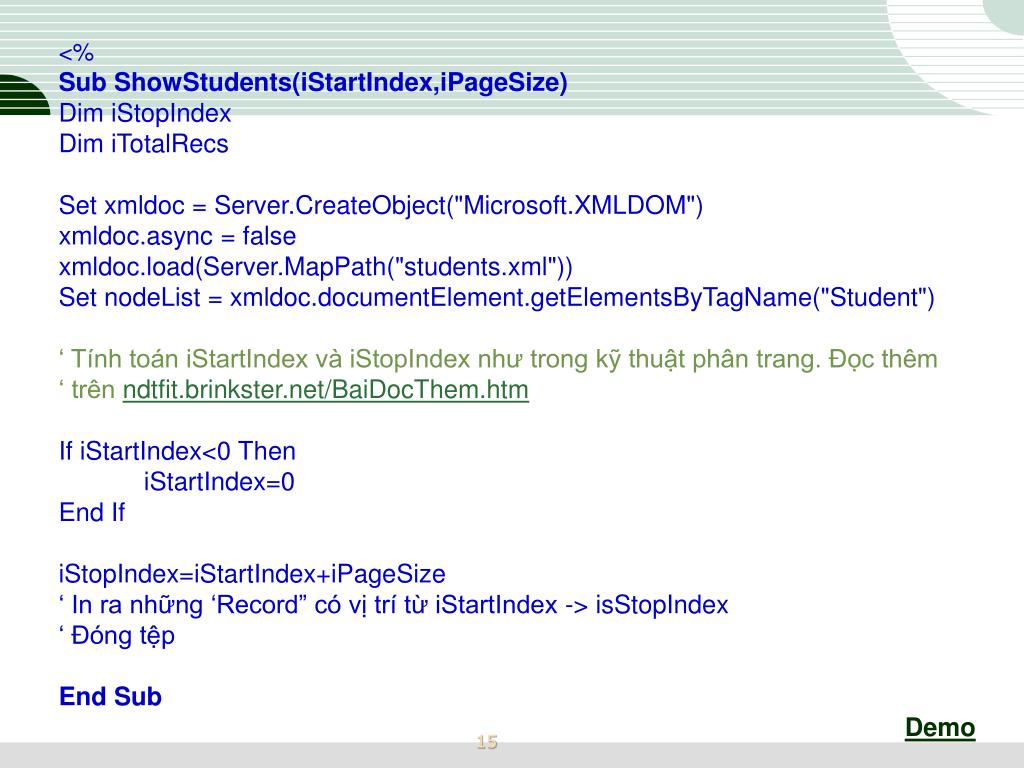Image resolution: width=1024 pixels, height=768 pixels.
Task: Click the 'In ra những Record' comment line
Action: tap(393, 605)
